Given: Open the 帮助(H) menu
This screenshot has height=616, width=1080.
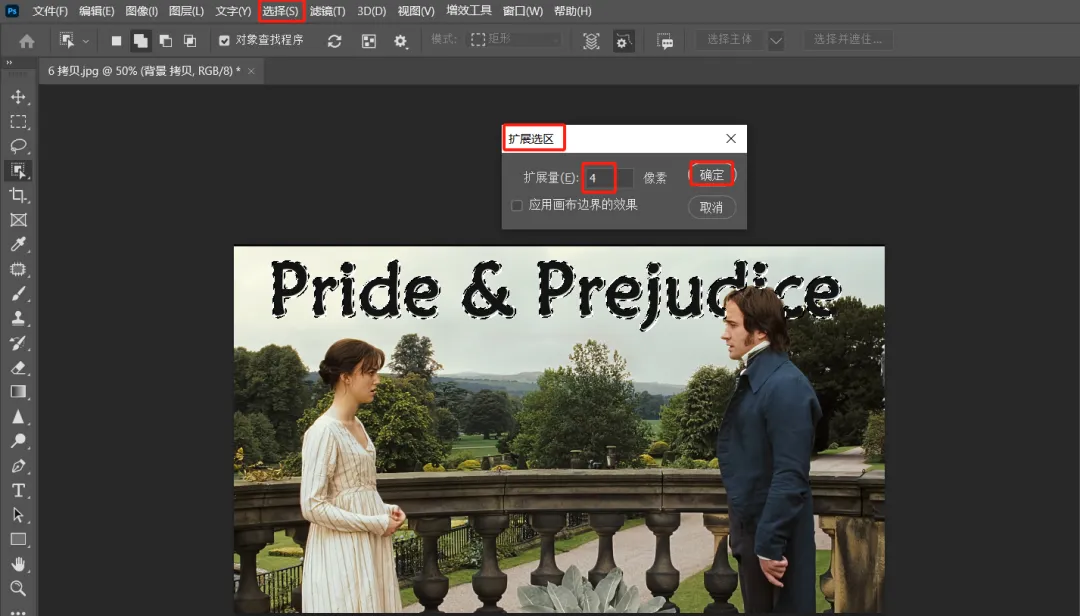Looking at the screenshot, I should 572,11.
